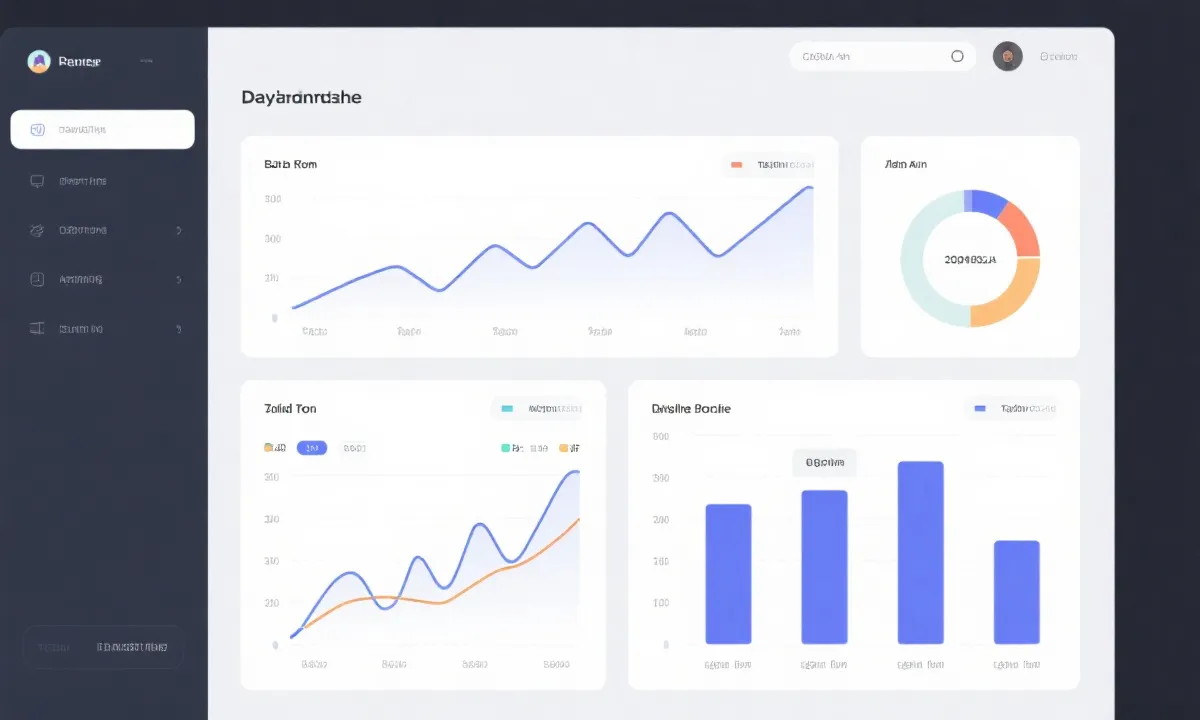Click the app logo in the sidebar header
The image size is (1200, 720).
pos(39,62)
